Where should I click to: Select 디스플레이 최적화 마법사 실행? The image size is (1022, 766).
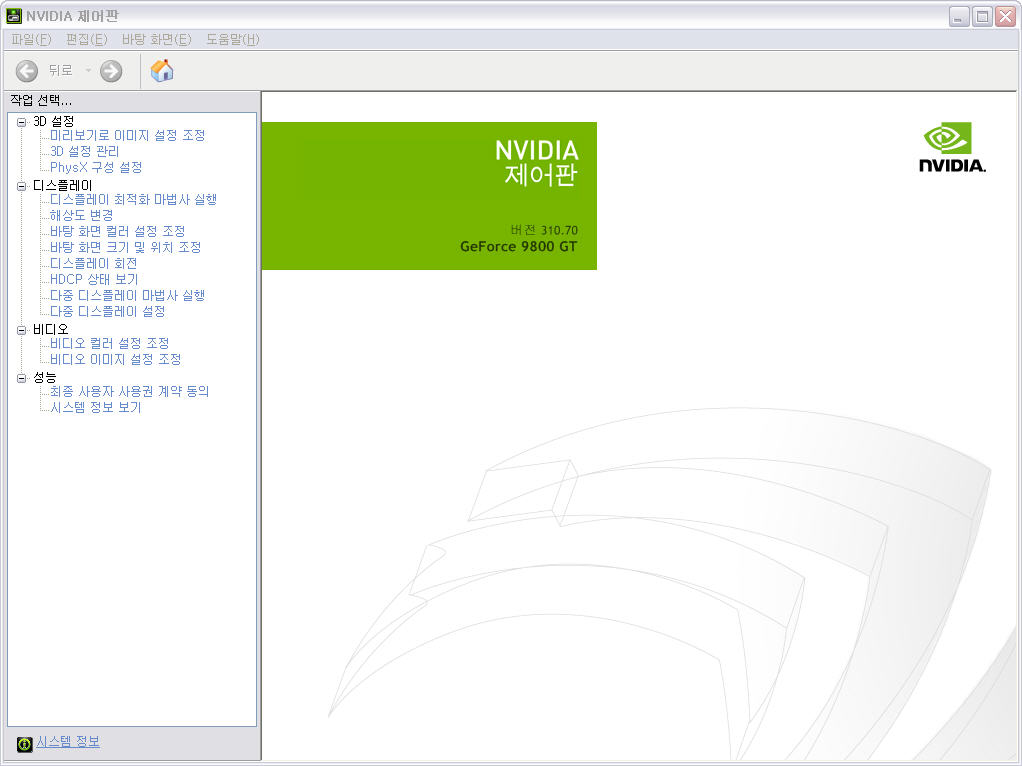click(x=134, y=199)
